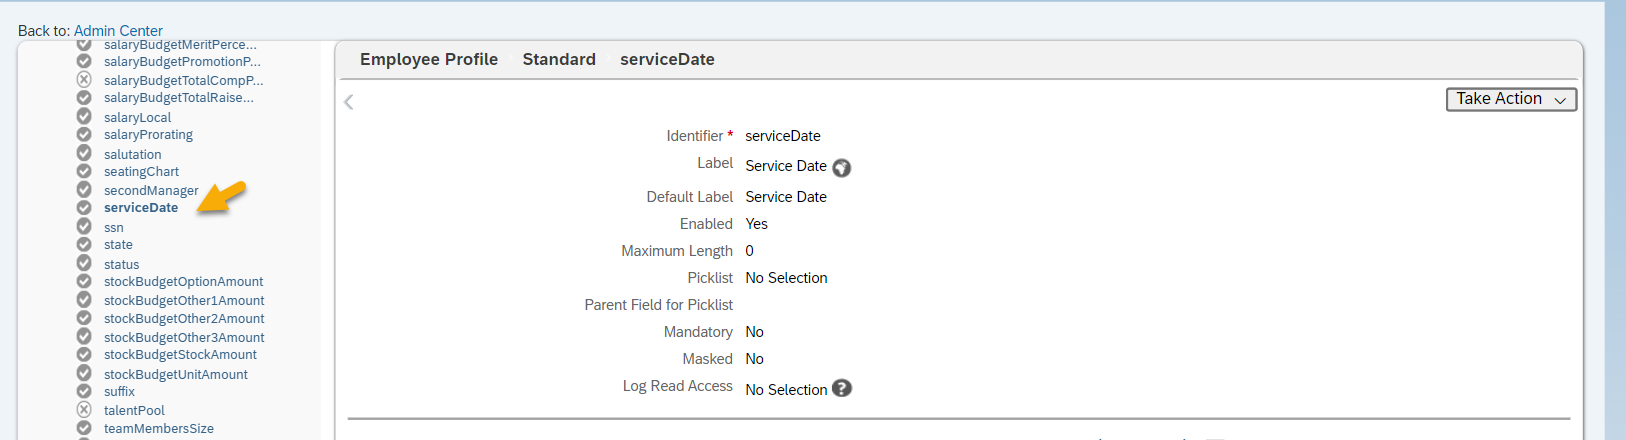Image resolution: width=1626 pixels, height=440 pixels.
Task: Select the salutation field in list
Action: tap(132, 154)
